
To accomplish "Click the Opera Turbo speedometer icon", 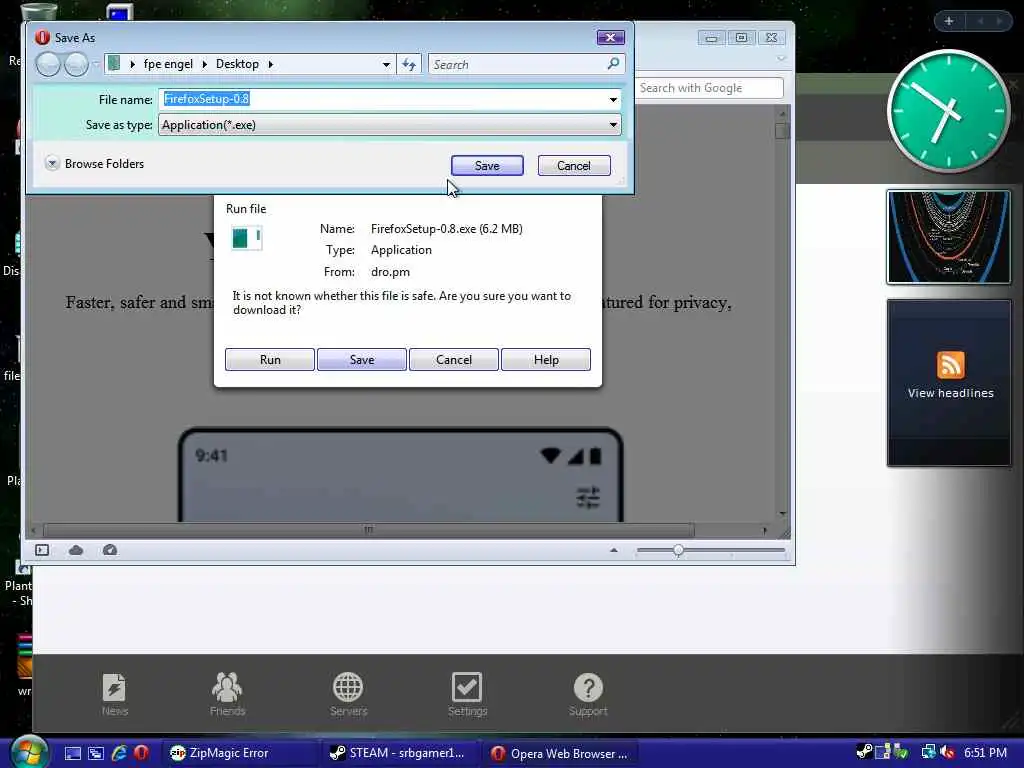I will pyautogui.click(x=110, y=551).
